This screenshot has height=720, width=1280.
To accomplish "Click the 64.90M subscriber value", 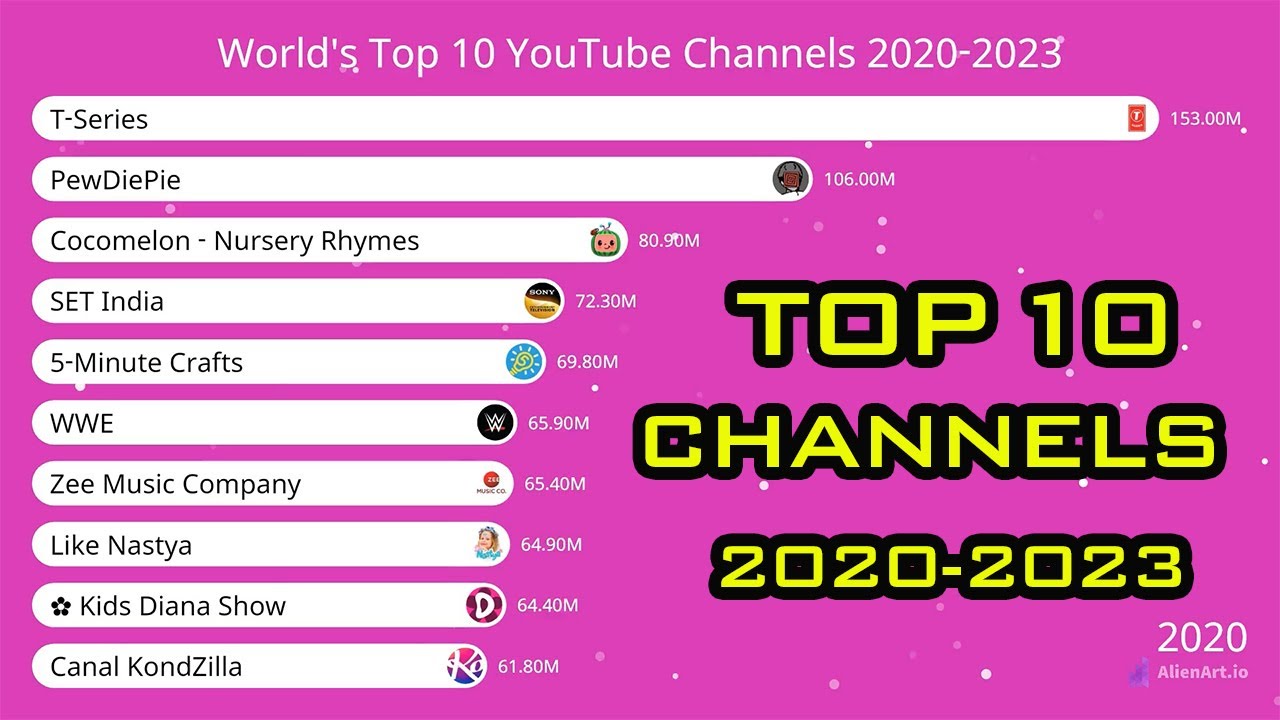I will point(551,545).
